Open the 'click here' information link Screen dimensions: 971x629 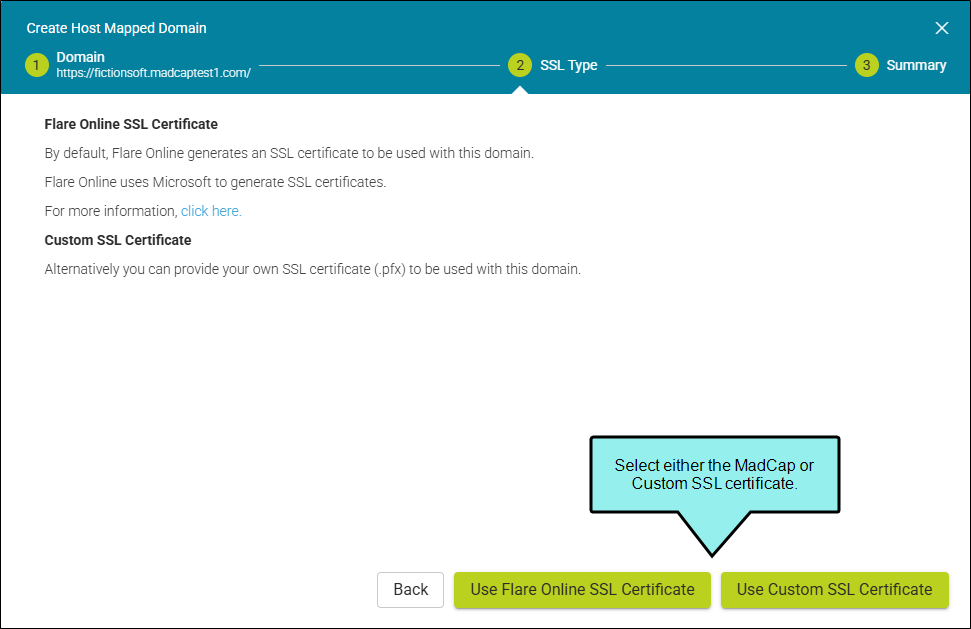(211, 211)
